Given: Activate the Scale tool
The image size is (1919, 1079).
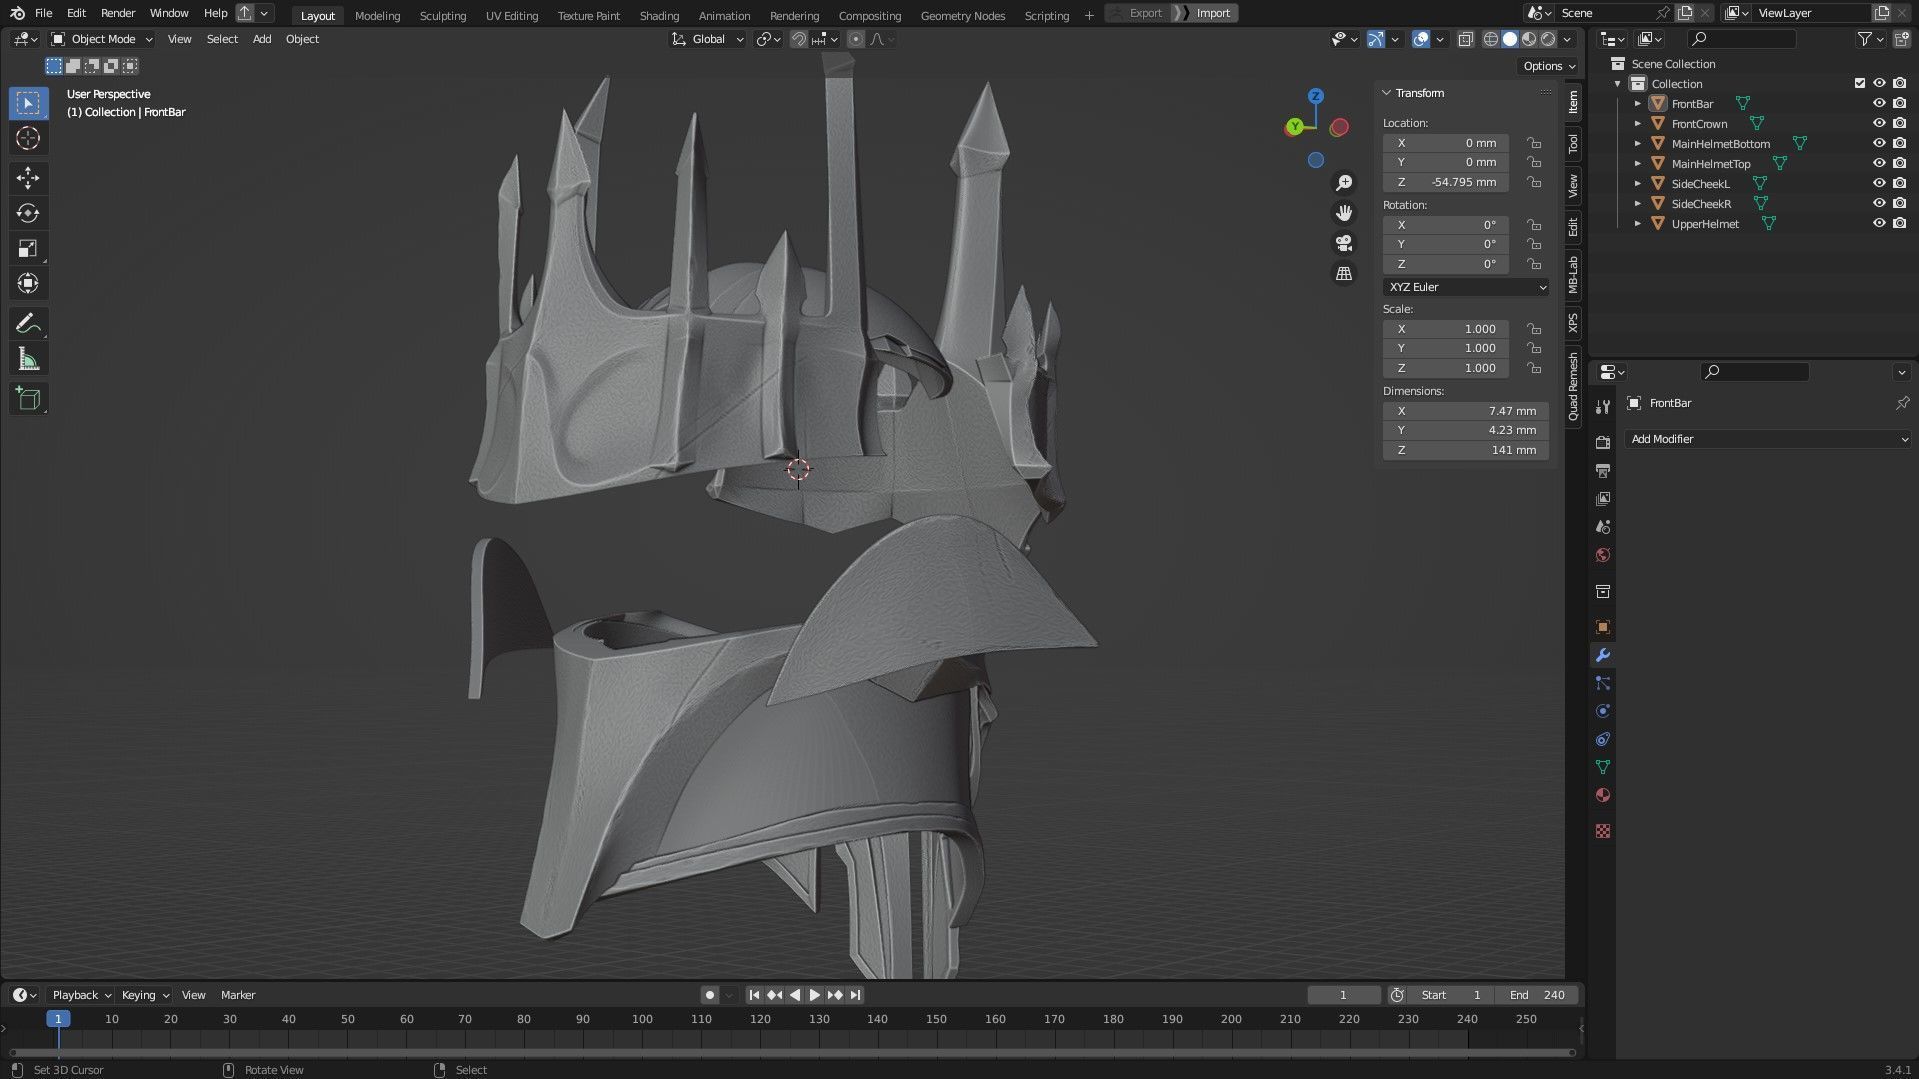Looking at the screenshot, I should [x=28, y=248].
